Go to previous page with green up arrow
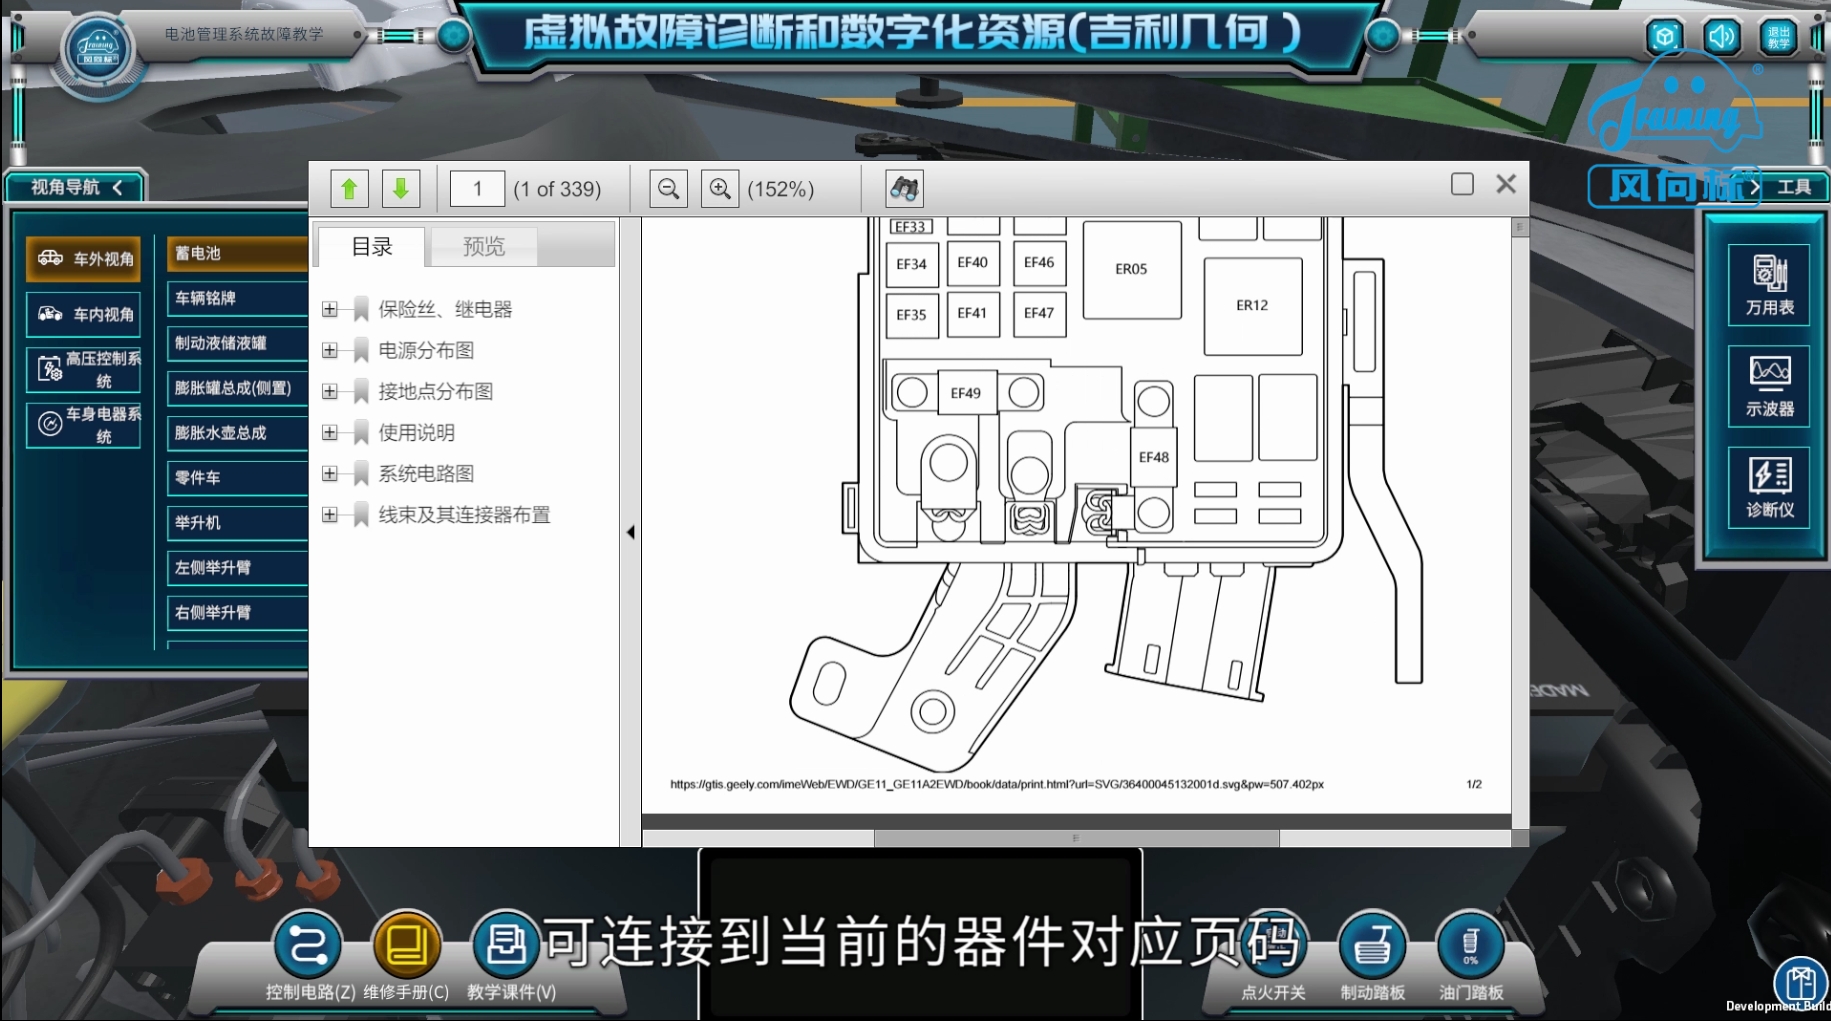 click(x=349, y=188)
